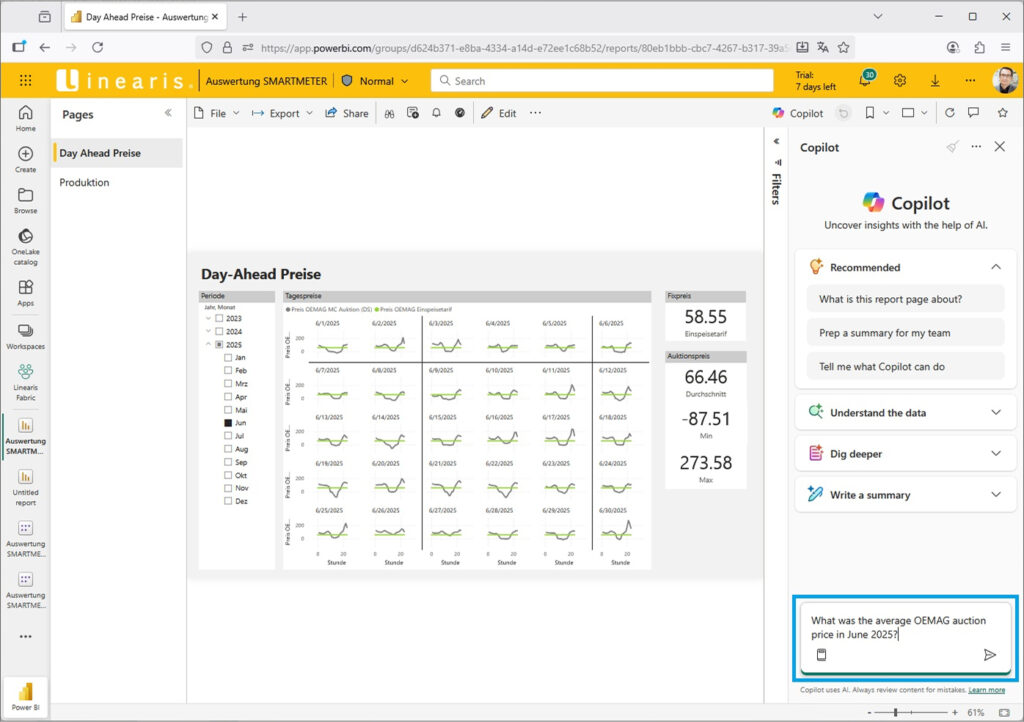
Task: Focus the Power BI Search box
Action: [x=602, y=81]
